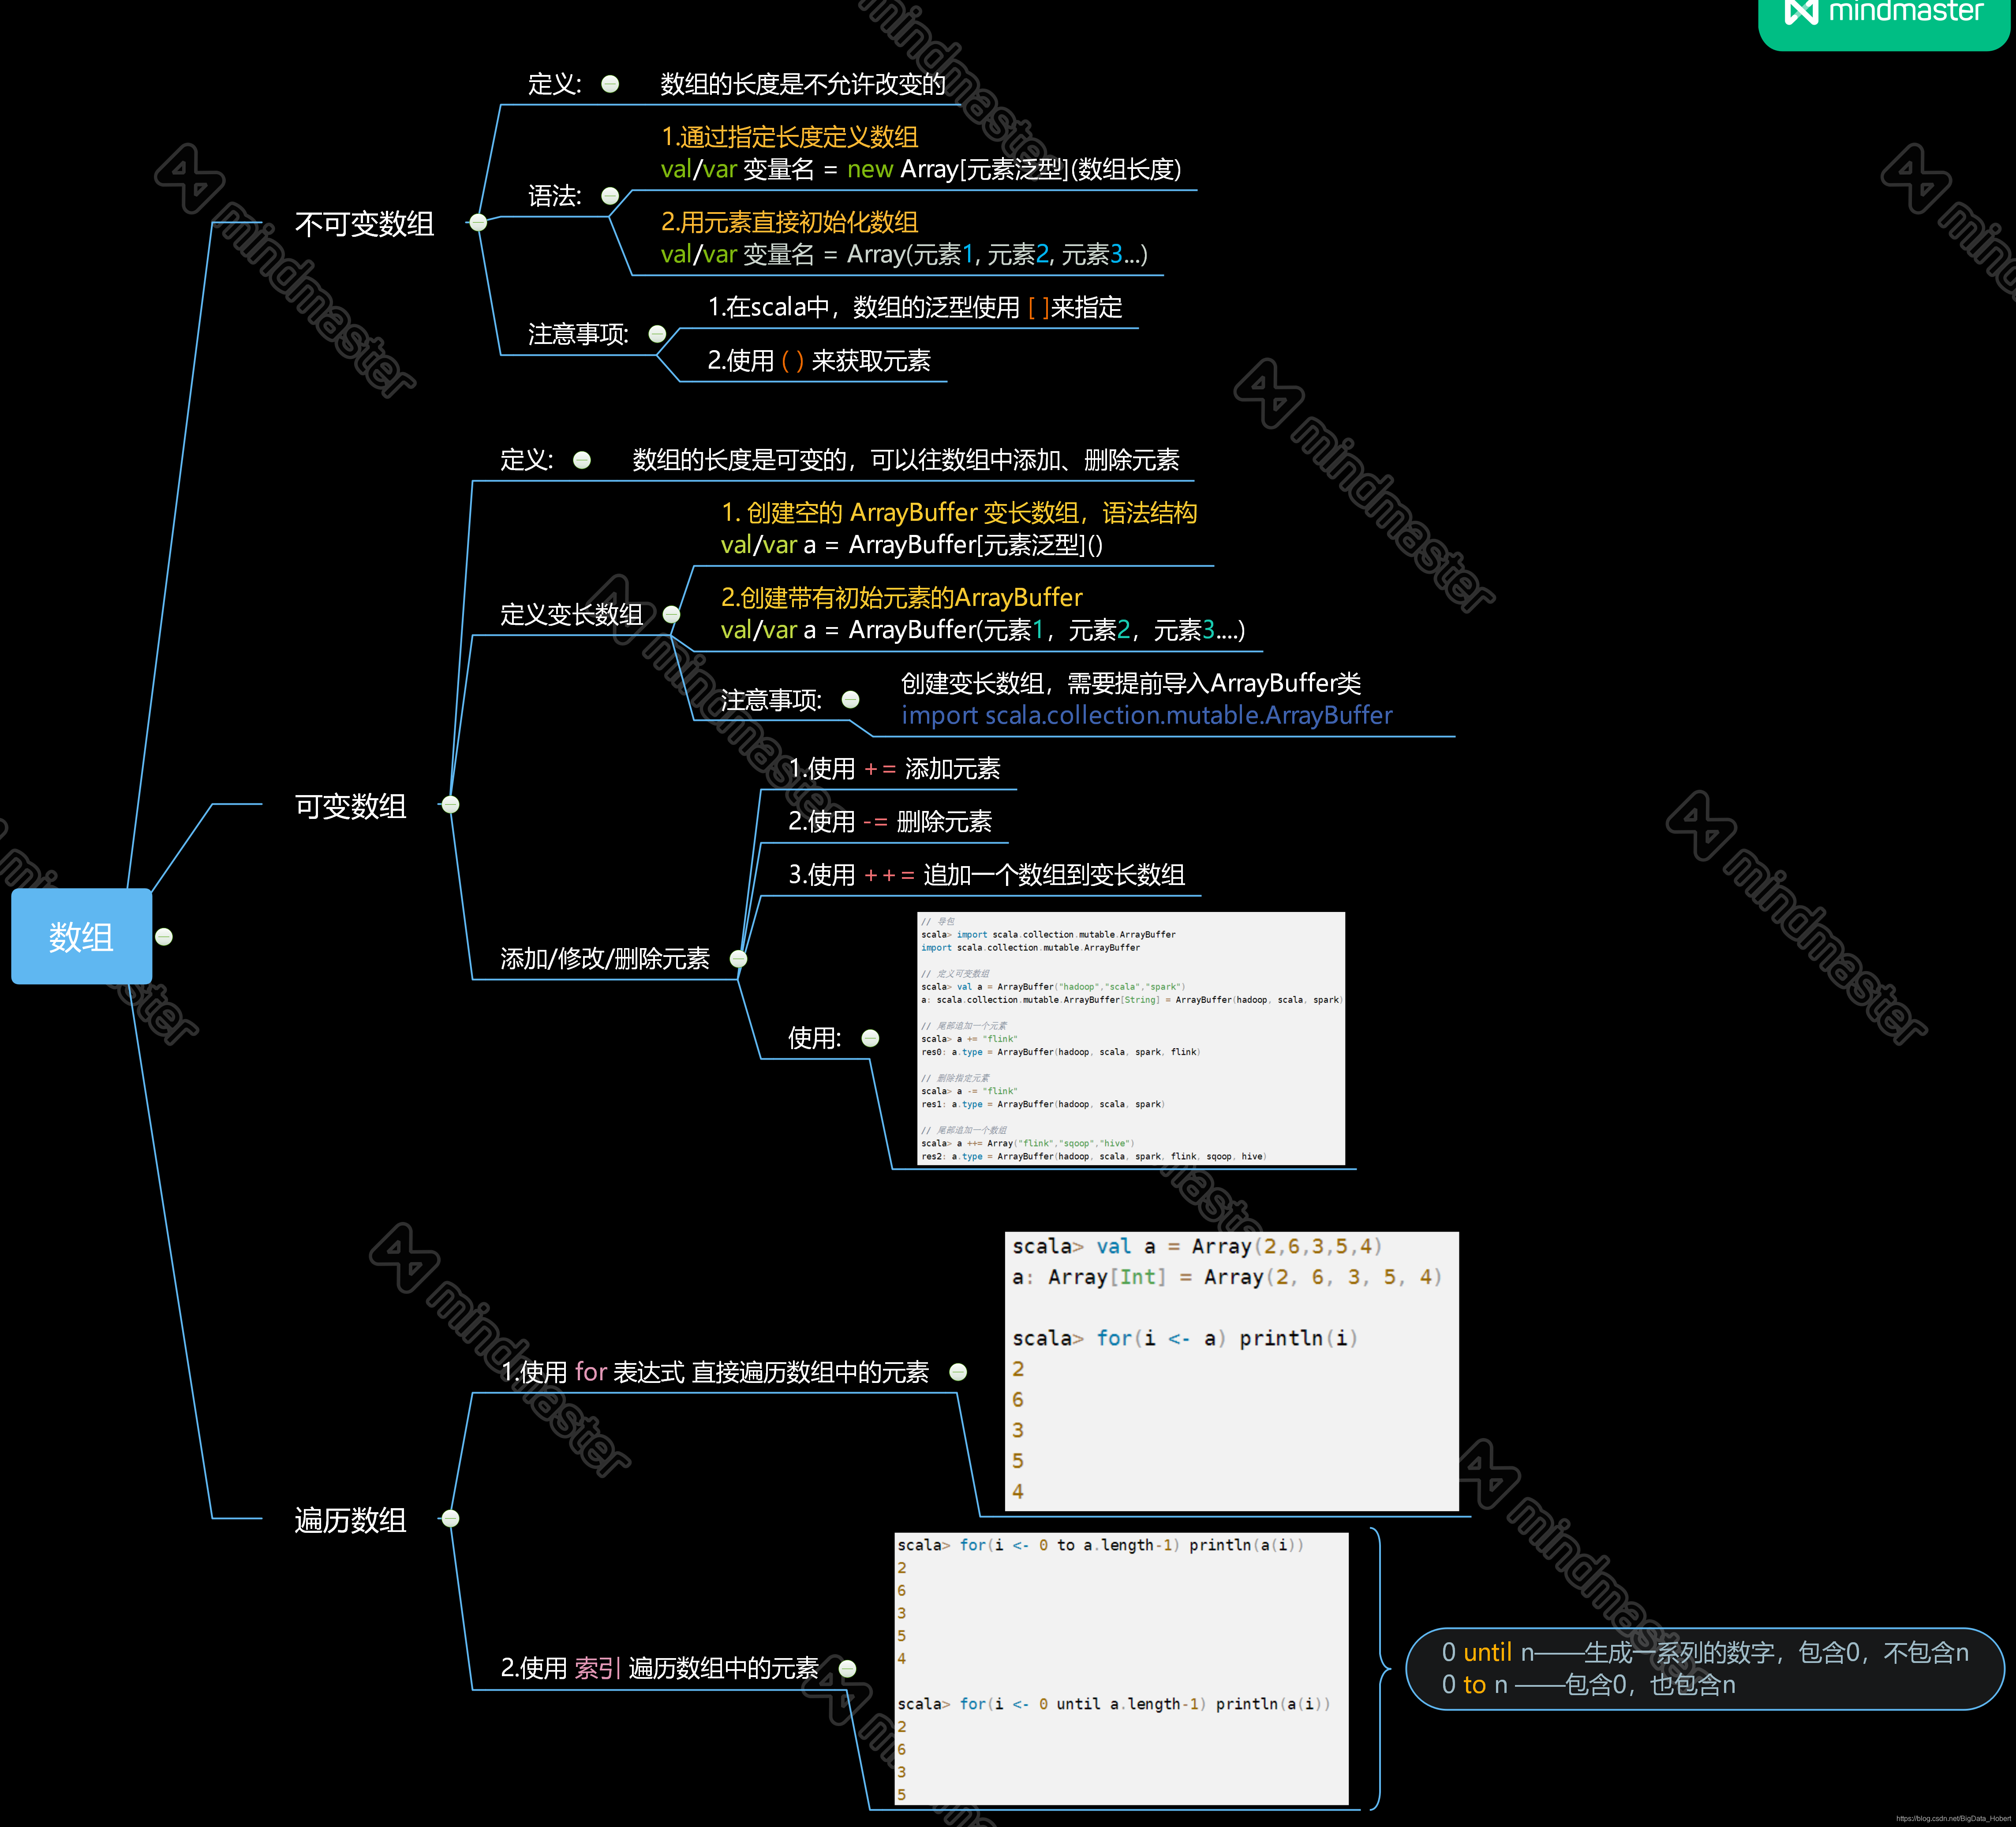Select node 1.通过指定长度定义数组
The width and height of the screenshot is (2016, 1827).
[921, 153]
